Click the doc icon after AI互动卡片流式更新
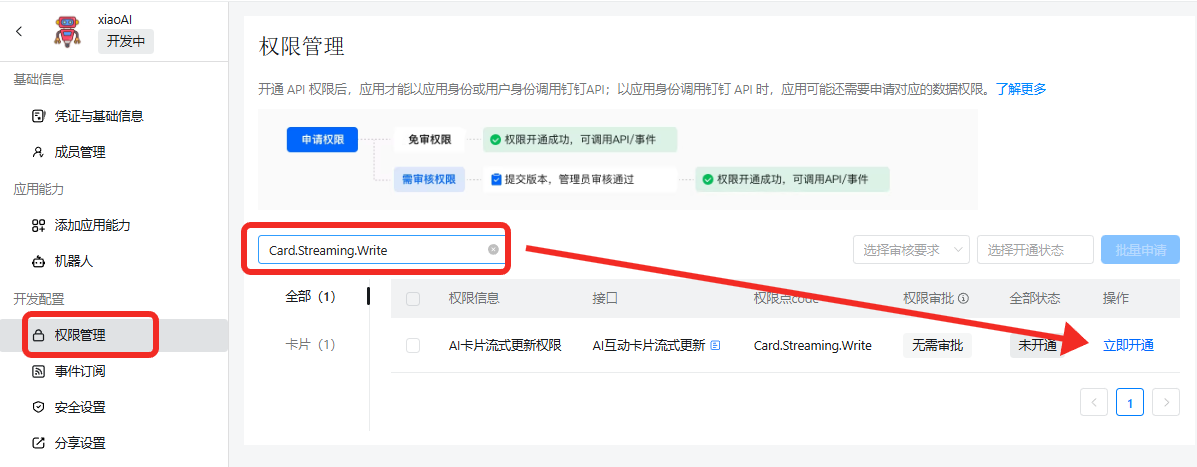The width and height of the screenshot is (1197, 467). (715, 346)
